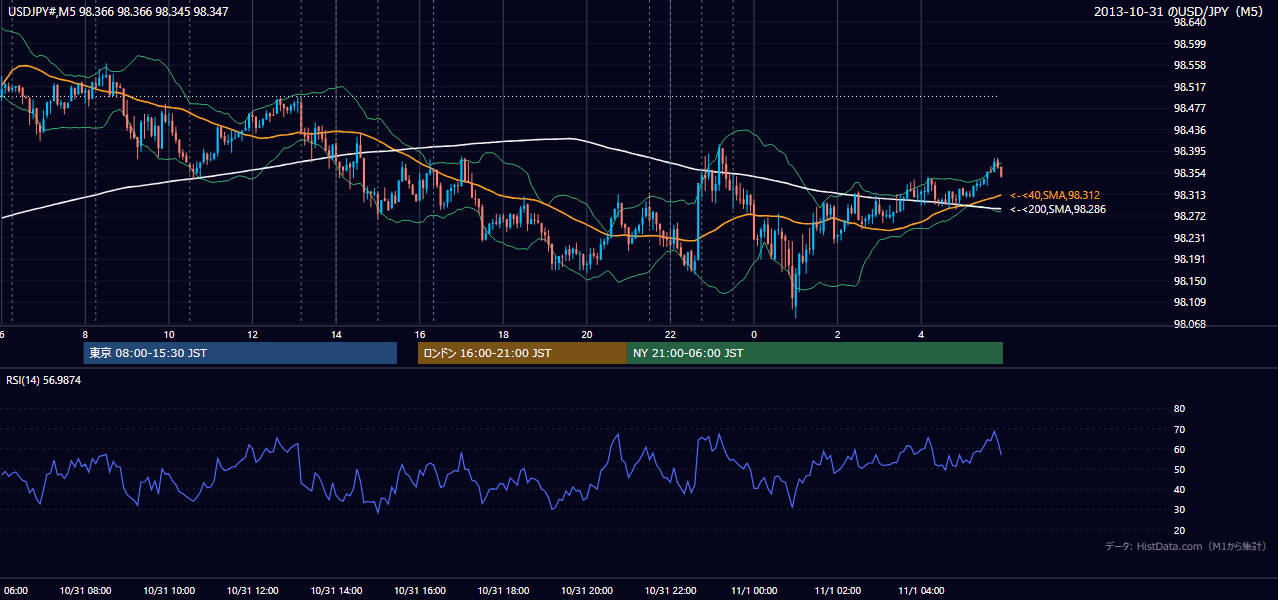1278x600 pixels.
Task: Click the 10/31 22:00 time axis label
Action: pos(670,590)
